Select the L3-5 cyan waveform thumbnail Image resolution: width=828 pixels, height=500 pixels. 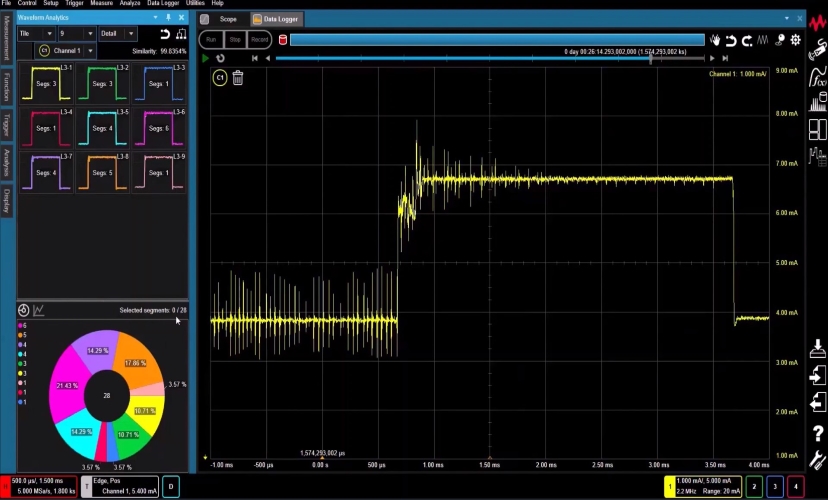102,128
